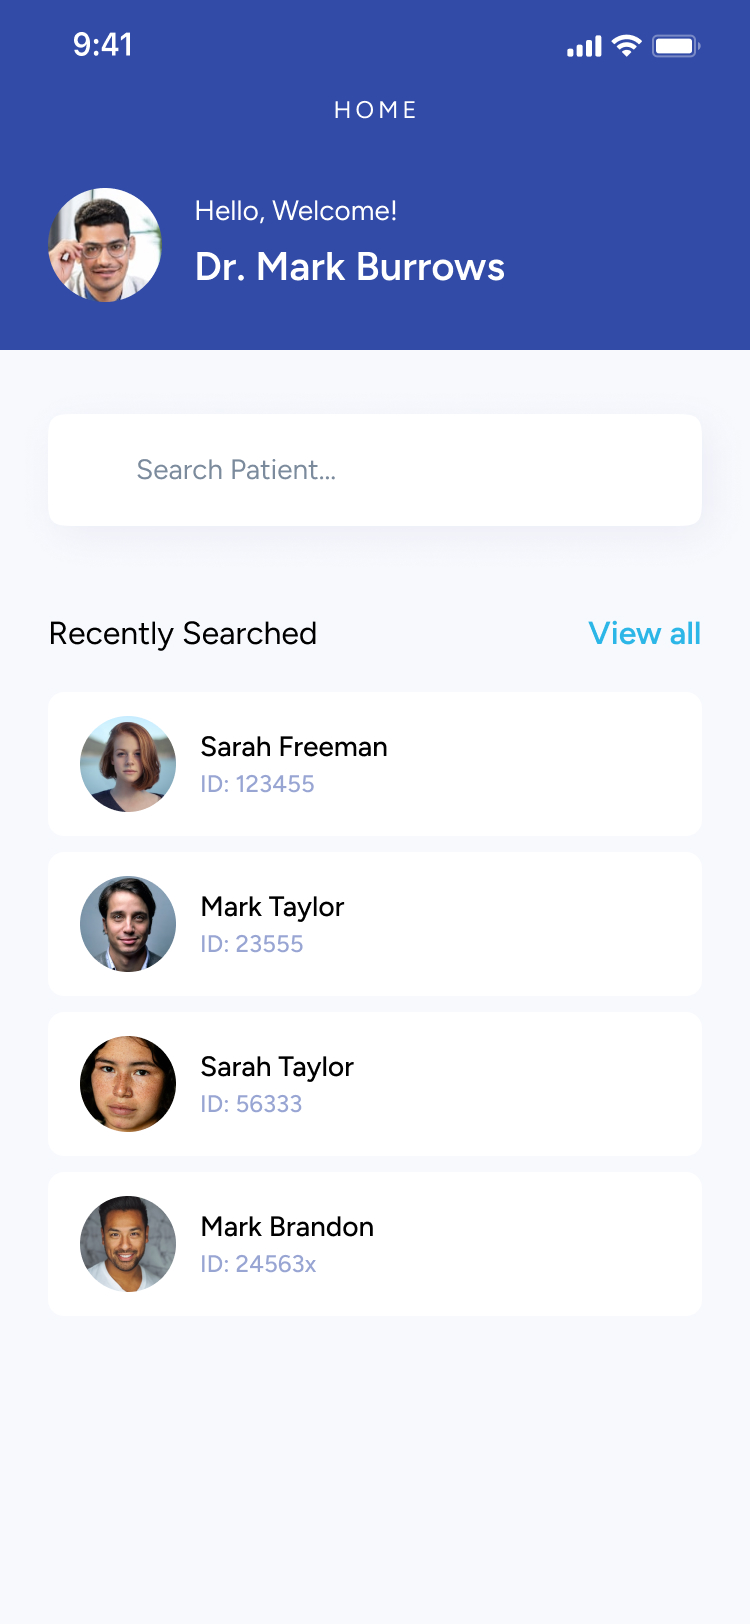Tap the HOME title in header
Image resolution: width=750 pixels, height=1624 pixels.
(x=375, y=110)
